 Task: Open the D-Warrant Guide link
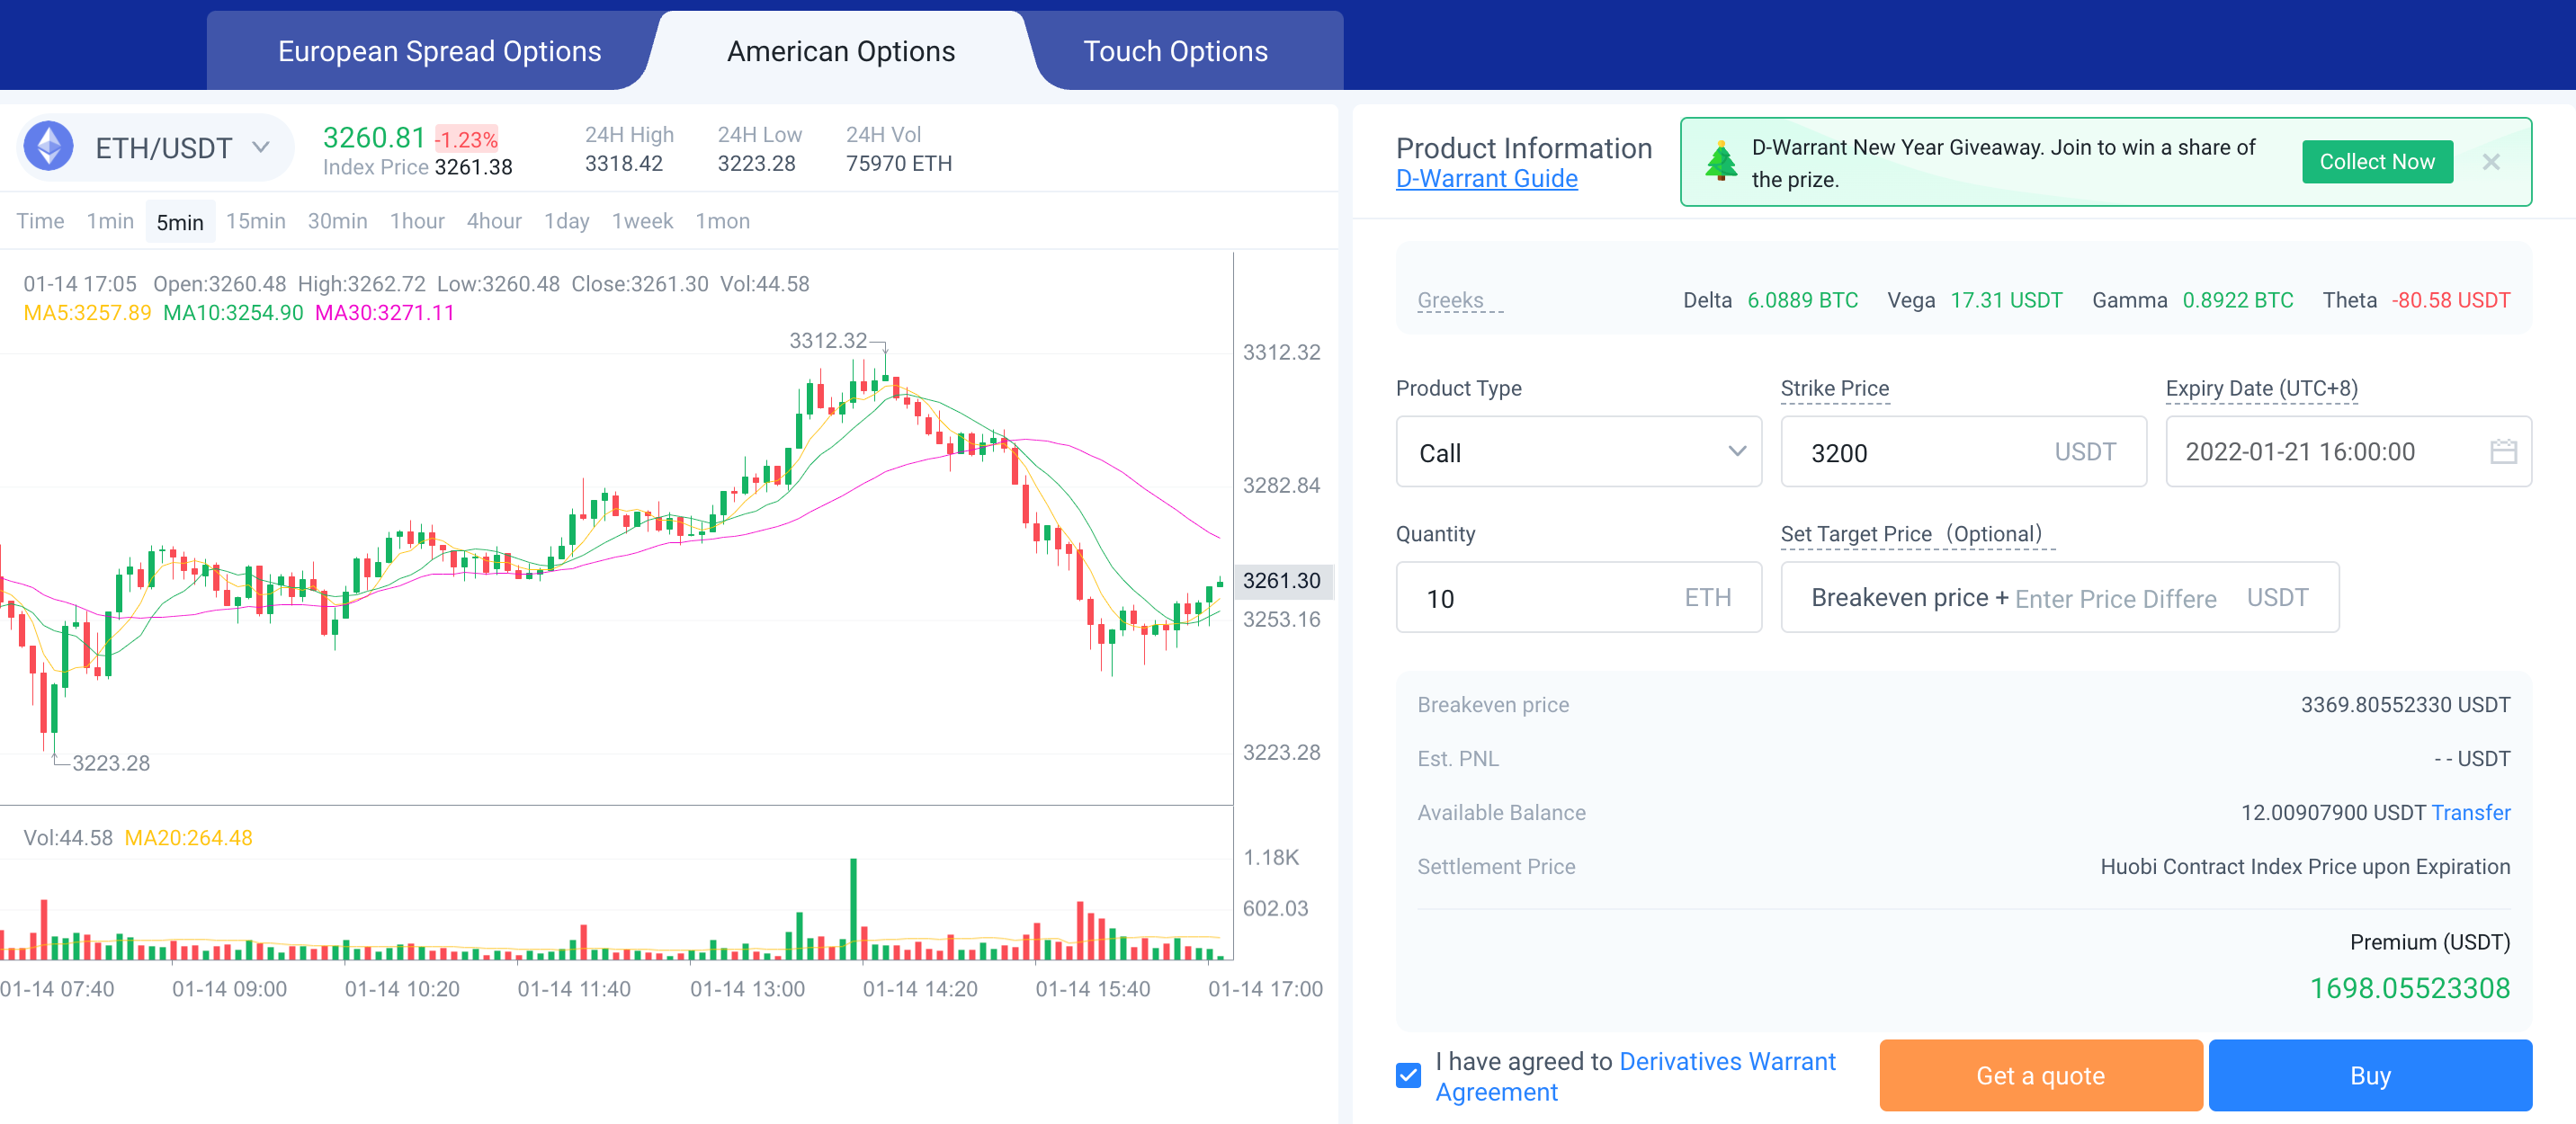click(1486, 179)
